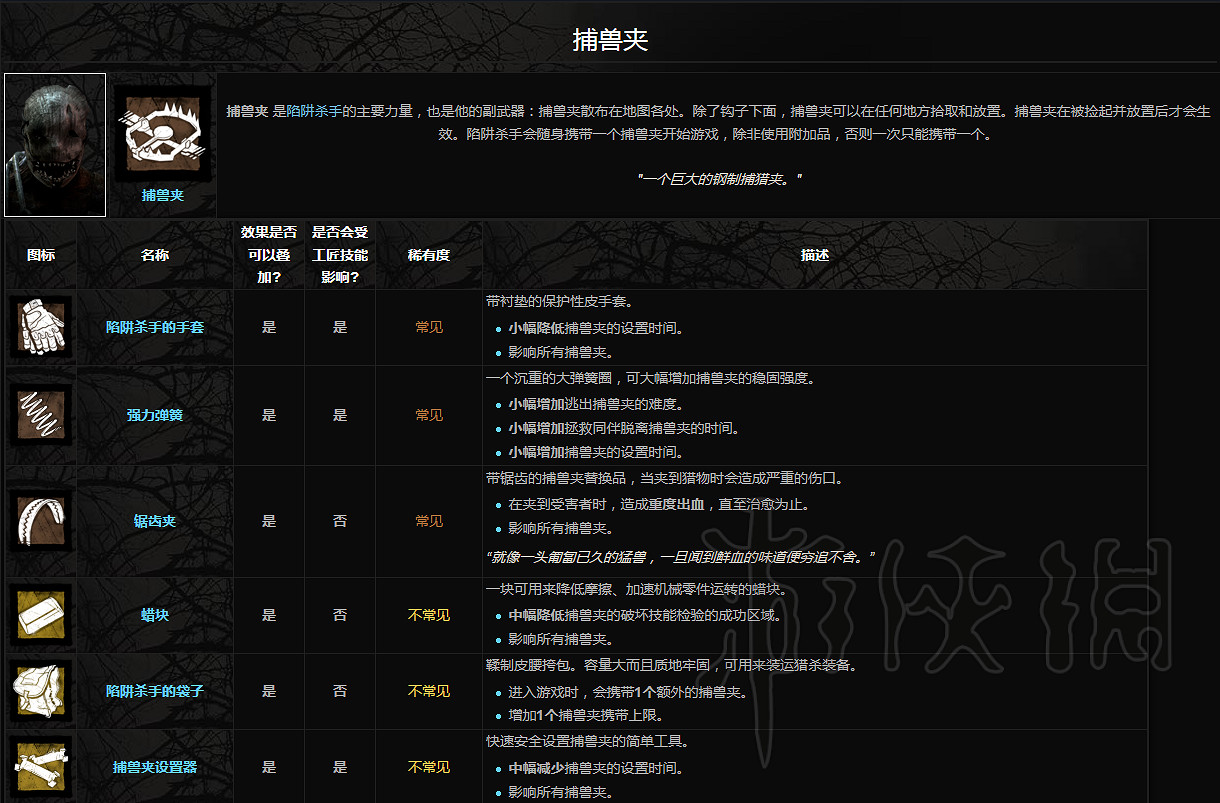Image resolution: width=1220 pixels, height=803 pixels.
Task: Click the 描述 column header
Action: coord(815,255)
